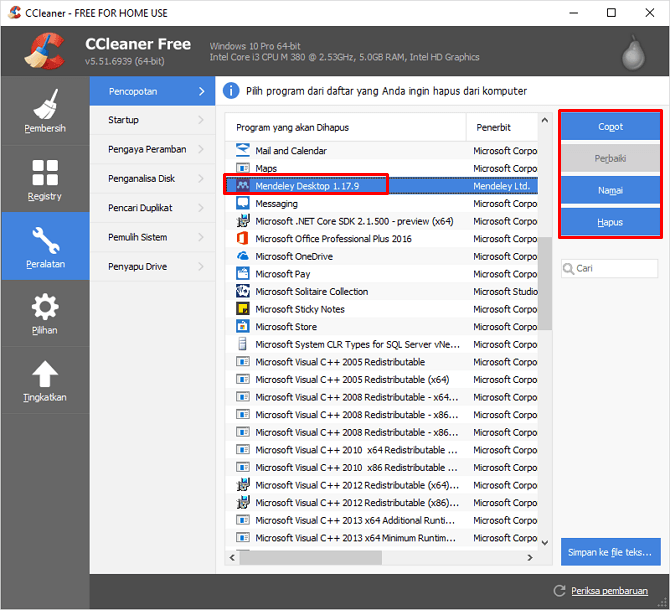Viewport: 670px width, 610px height.
Task: Open the Pembersih (Cleaner) broom icon
Action: (45, 106)
